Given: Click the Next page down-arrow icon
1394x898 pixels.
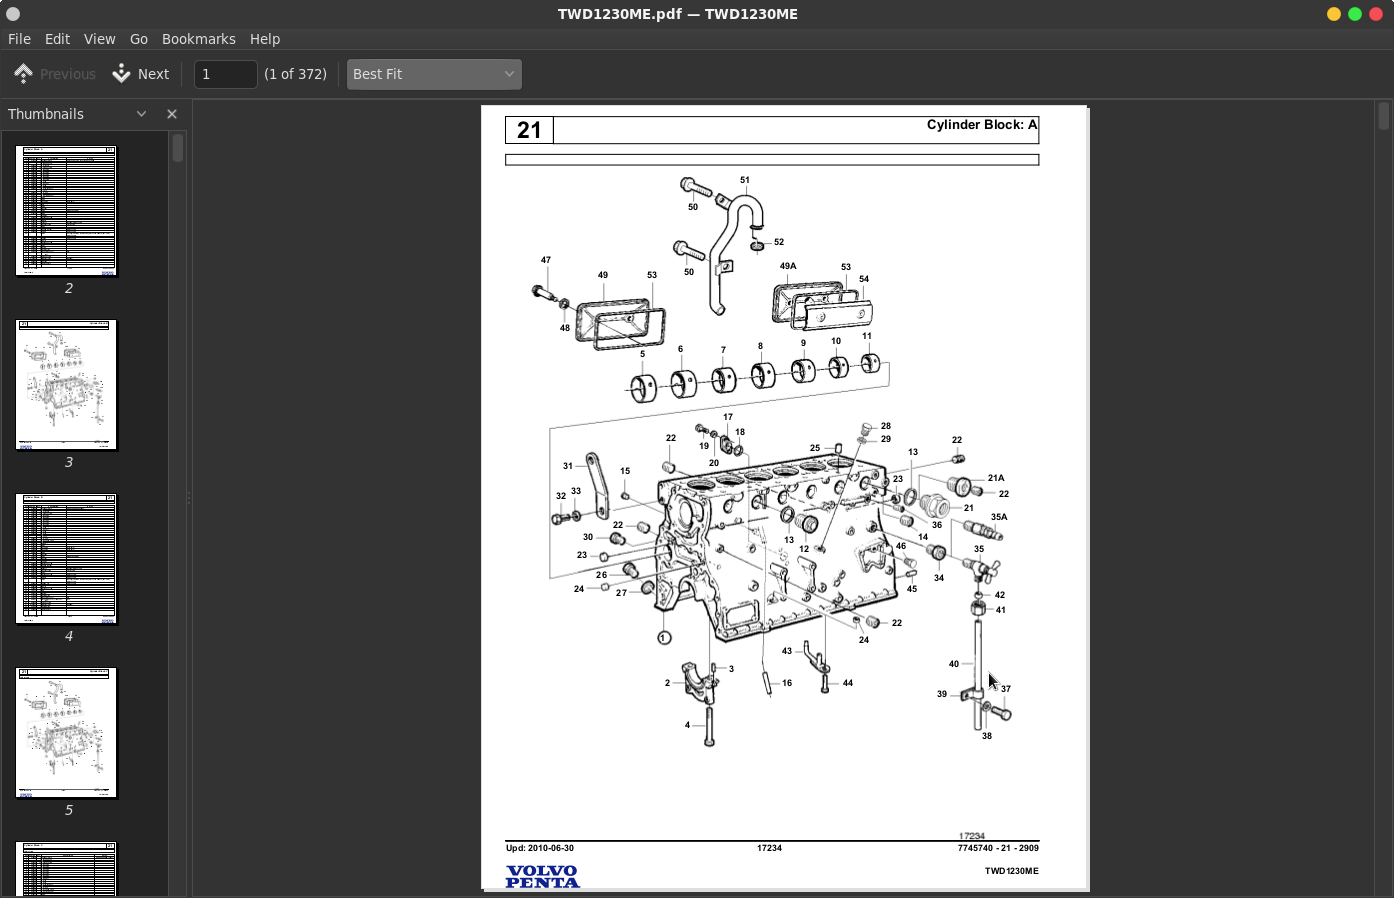Looking at the screenshot, I should tap(121, 74).
